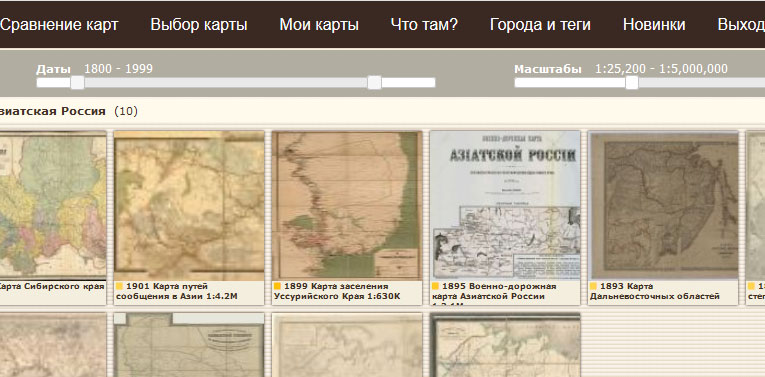The height and width of the screenshot is (377, 765).
Task: Open the Военно-дорожная карта Азиатской России thumbnail
Action: click(x=505, y=205)
